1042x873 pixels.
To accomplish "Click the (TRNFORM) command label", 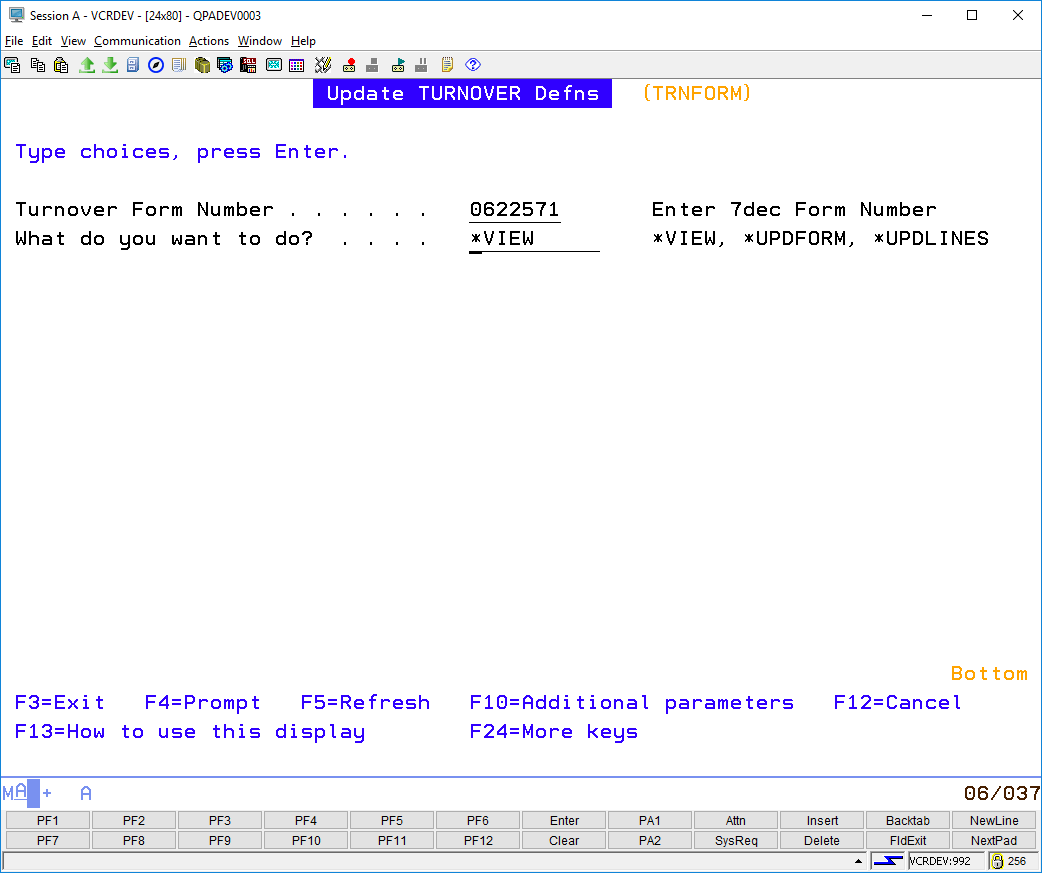I will 697,93.
